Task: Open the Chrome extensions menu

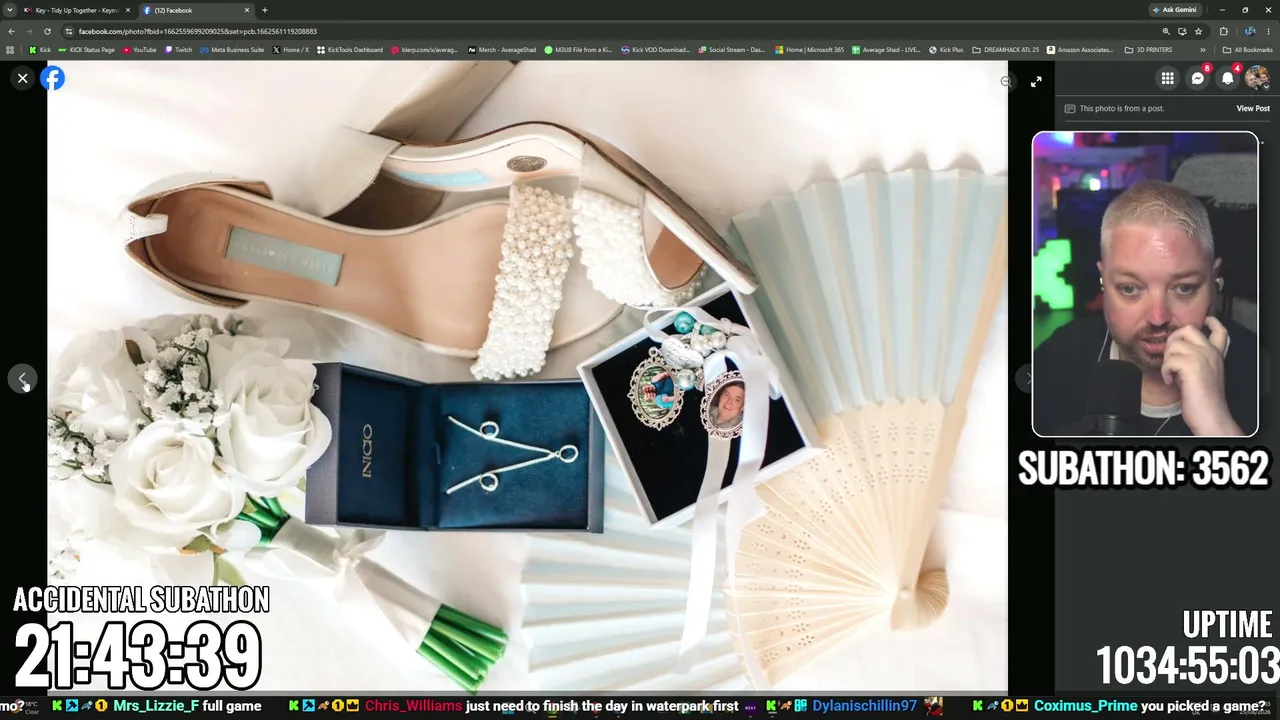Action: tap(1223, 31)
